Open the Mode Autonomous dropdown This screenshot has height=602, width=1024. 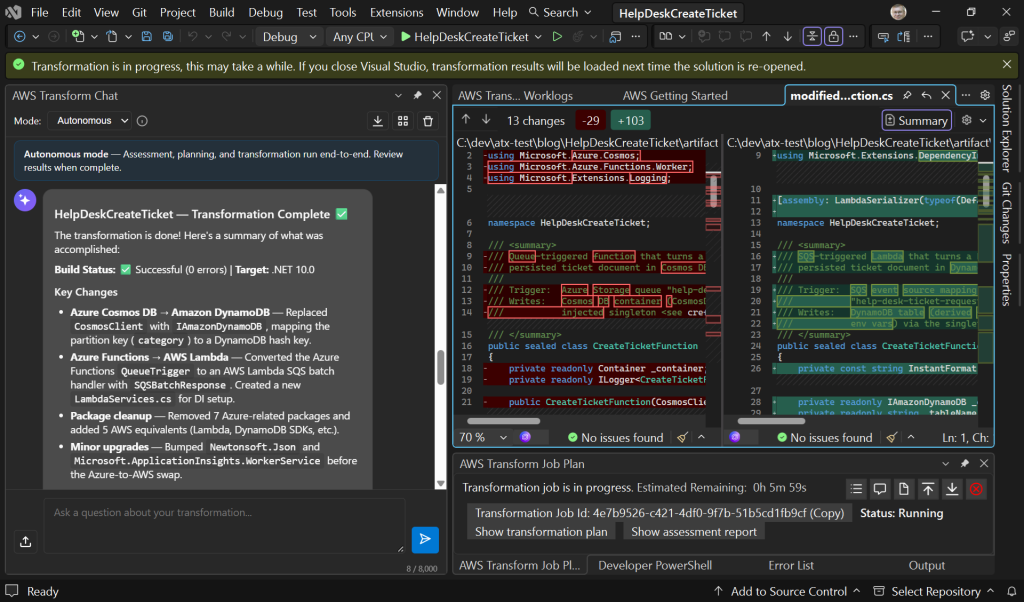[x=88, y=120]
